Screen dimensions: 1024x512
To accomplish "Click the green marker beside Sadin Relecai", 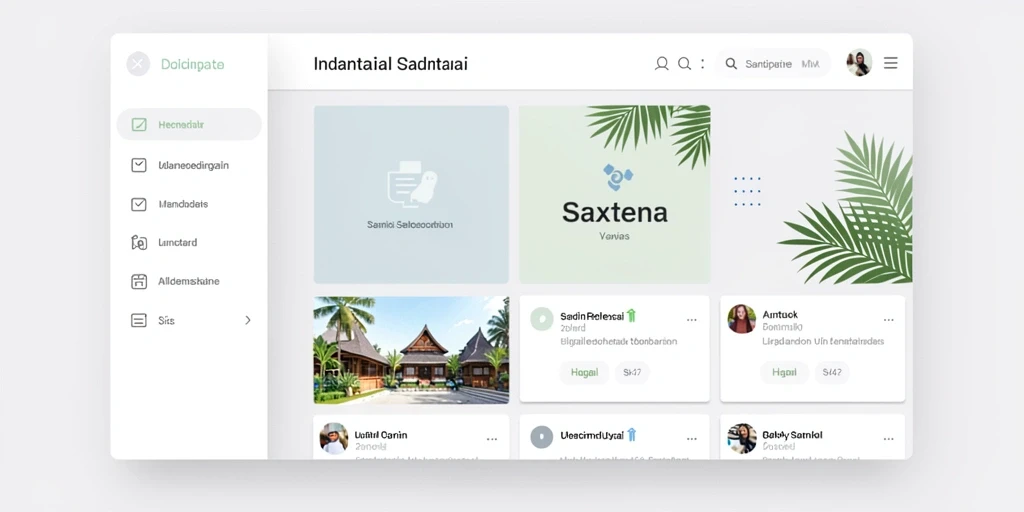I will tap(631, 315).
